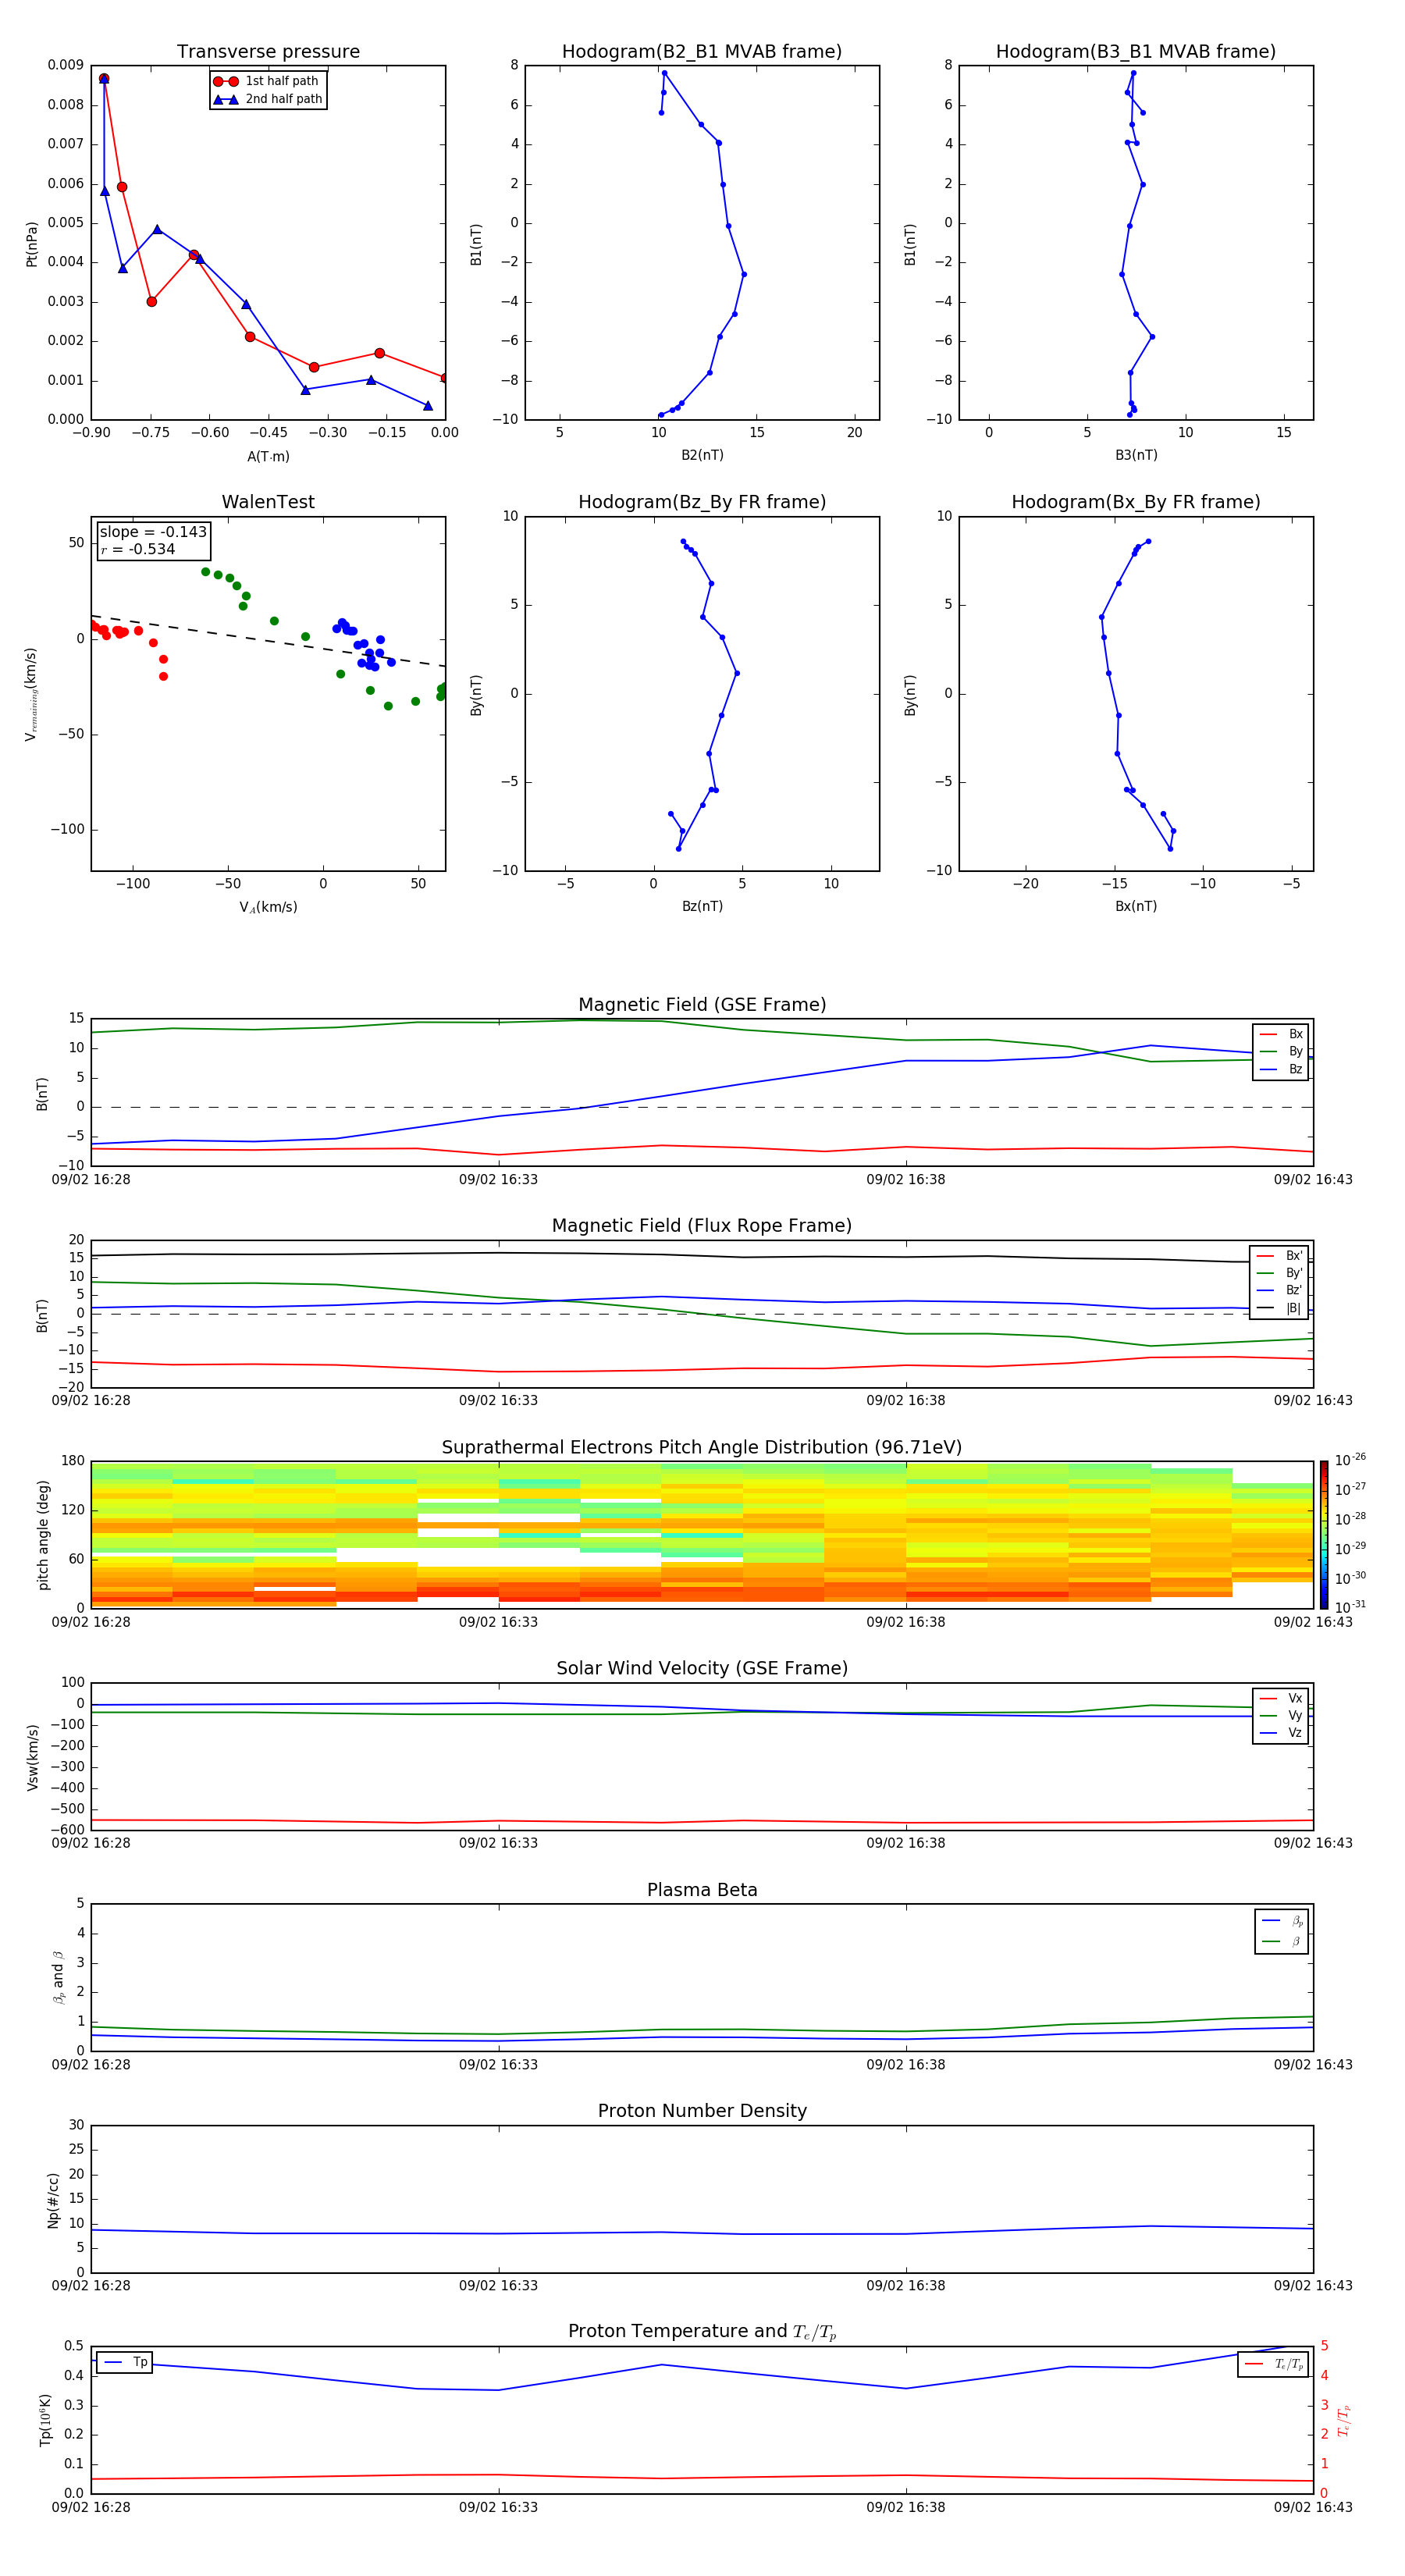Click the Plasma Beta legend box
Screen dimensions: 1405x2576
tap(1281, 1931)
